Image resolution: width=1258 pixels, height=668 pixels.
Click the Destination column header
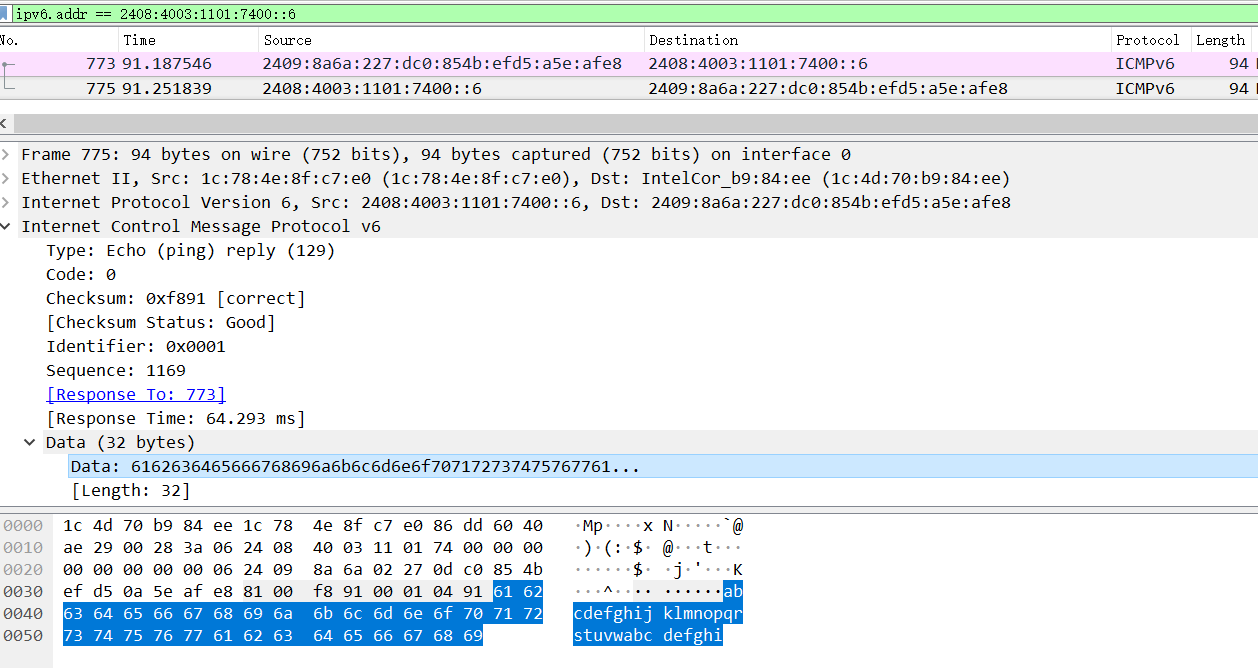pos(694,40)
